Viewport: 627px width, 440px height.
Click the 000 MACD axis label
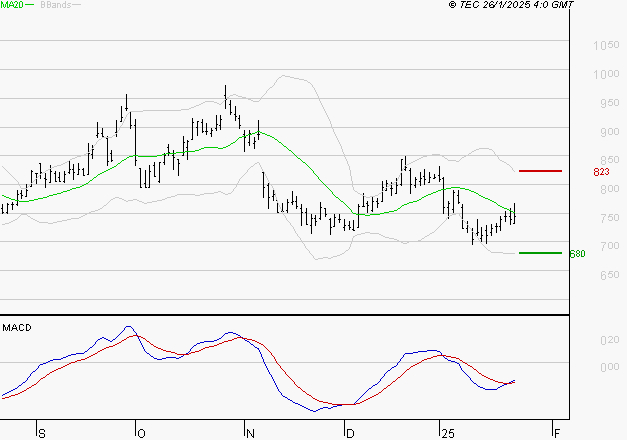coord(609,367)
